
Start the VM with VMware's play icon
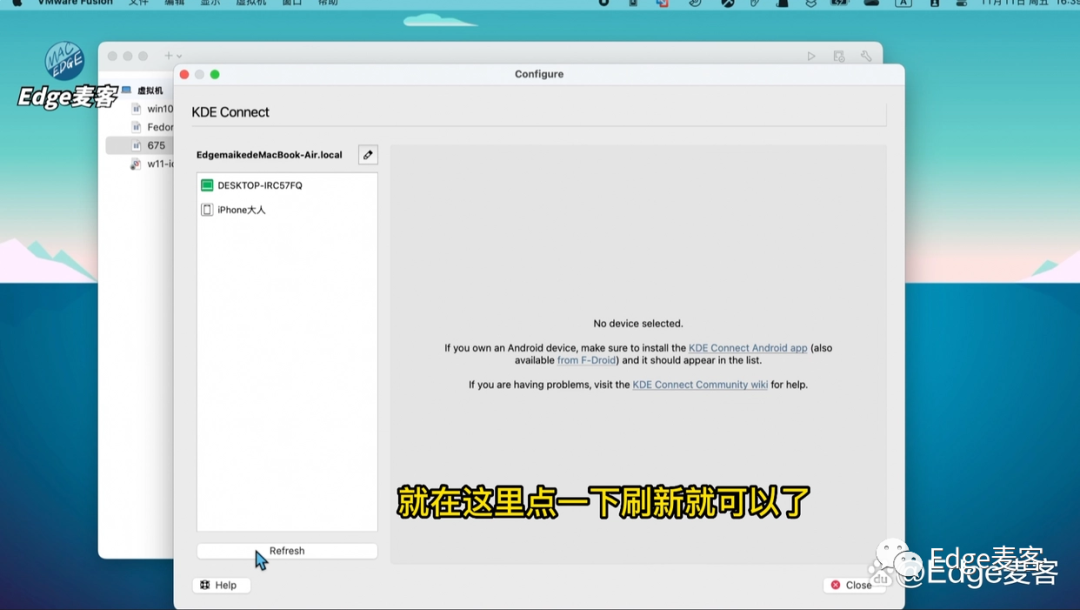[811, 56]
